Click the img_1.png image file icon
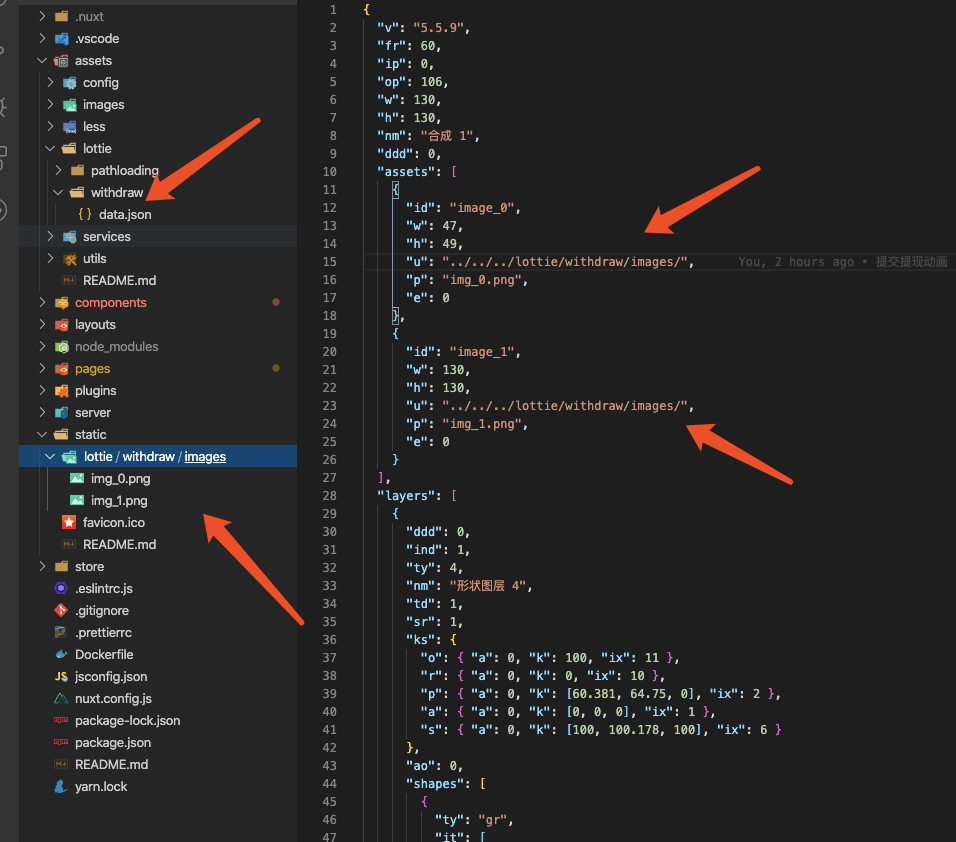 tap(77, 500)
